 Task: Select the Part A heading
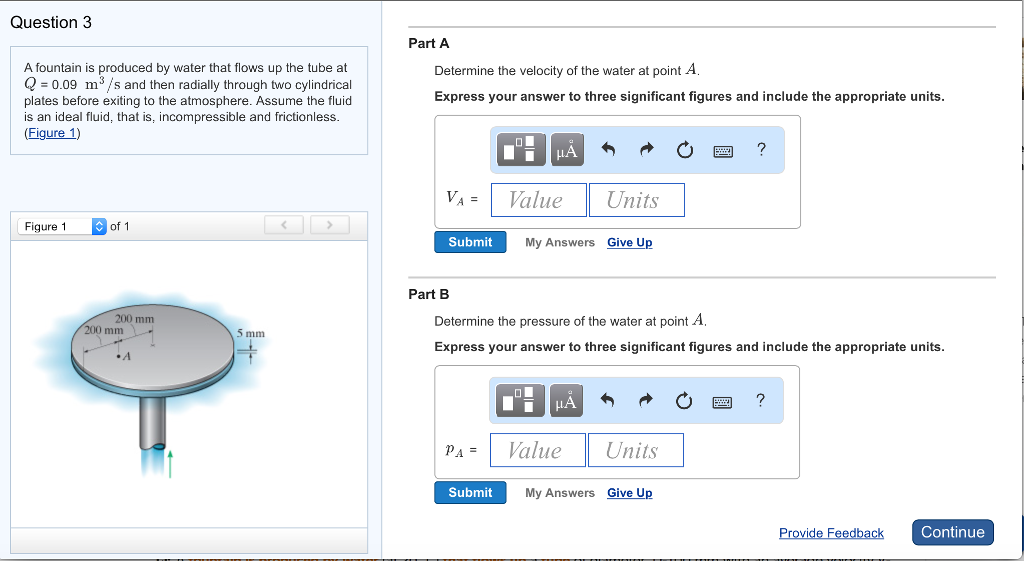(429, 43)
